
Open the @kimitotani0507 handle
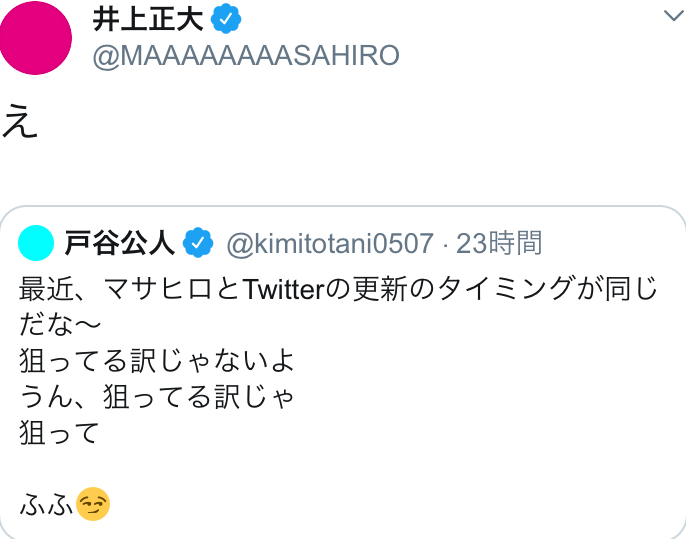[330, 243]
